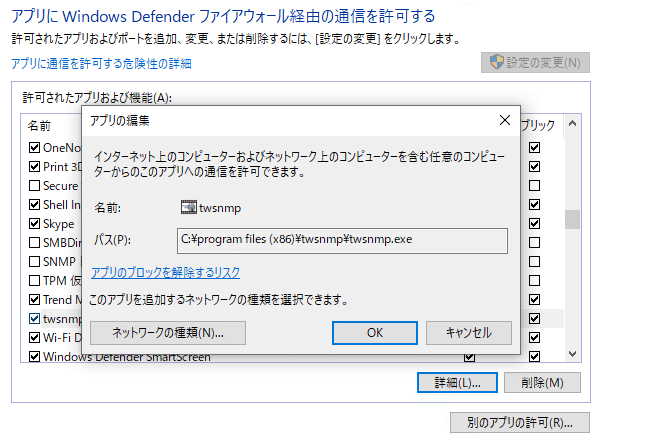Enable the SNMP row's left checkbox
Screen dimensions: 653x444
[35, 262]
